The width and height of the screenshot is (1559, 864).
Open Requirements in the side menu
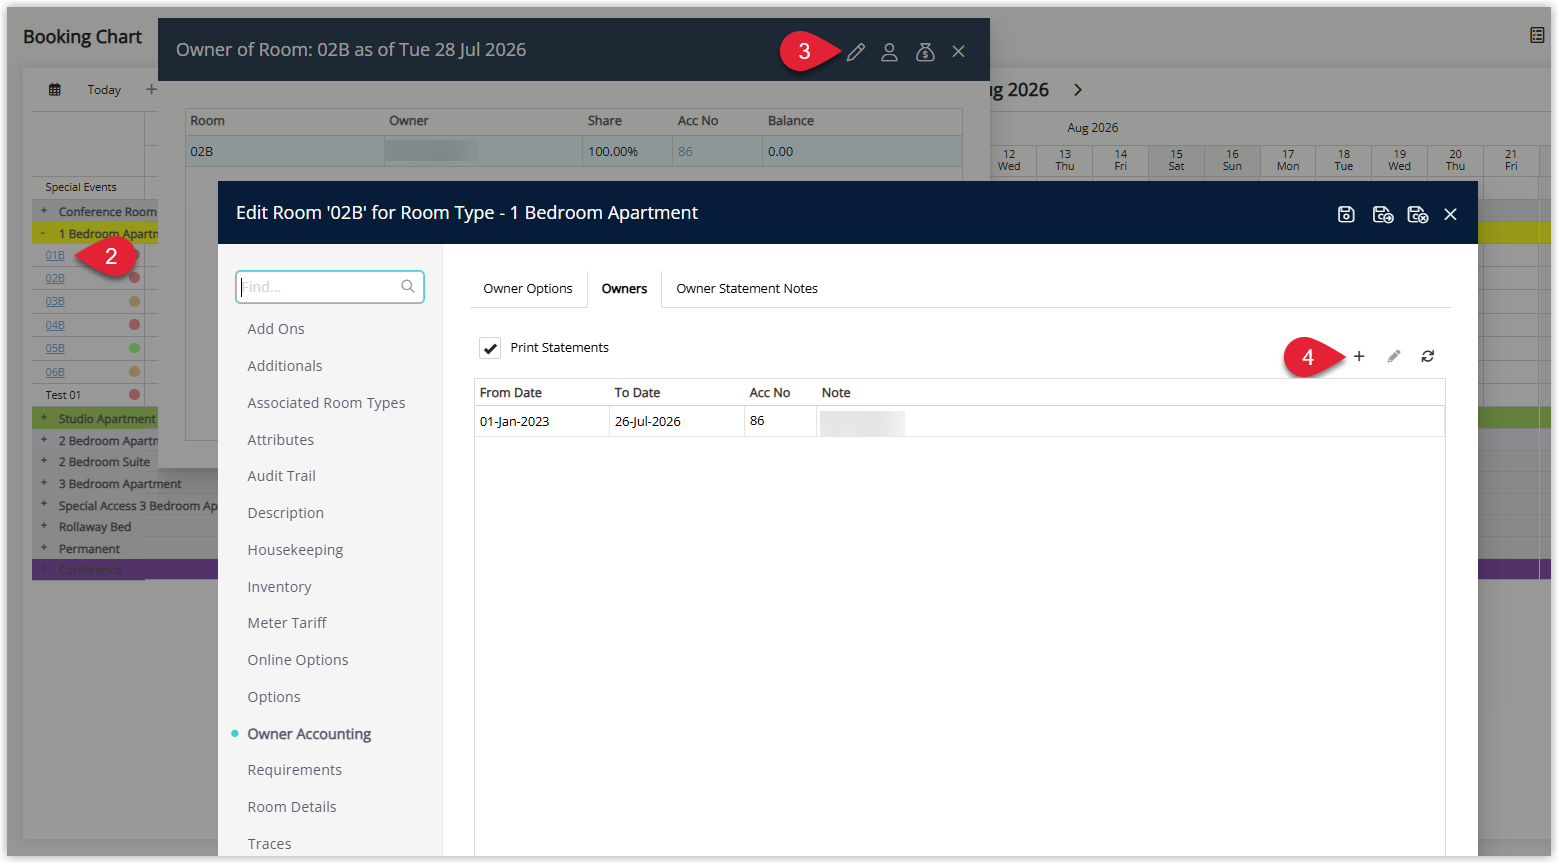click(x=295, y=770)
